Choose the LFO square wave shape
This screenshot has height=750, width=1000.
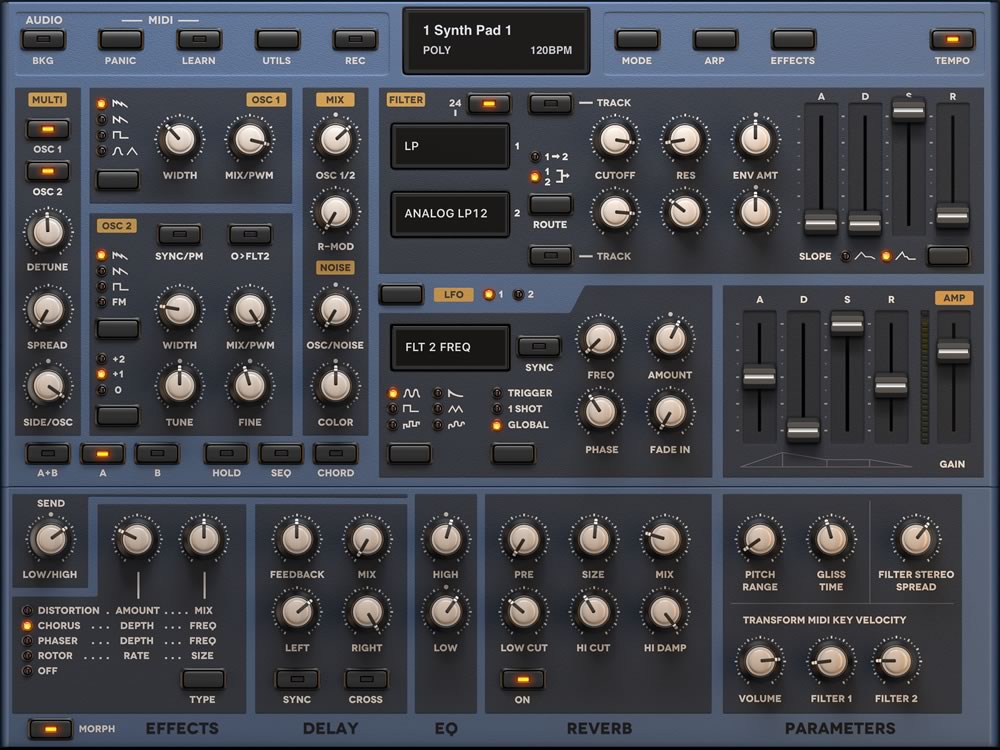[411, 409]
